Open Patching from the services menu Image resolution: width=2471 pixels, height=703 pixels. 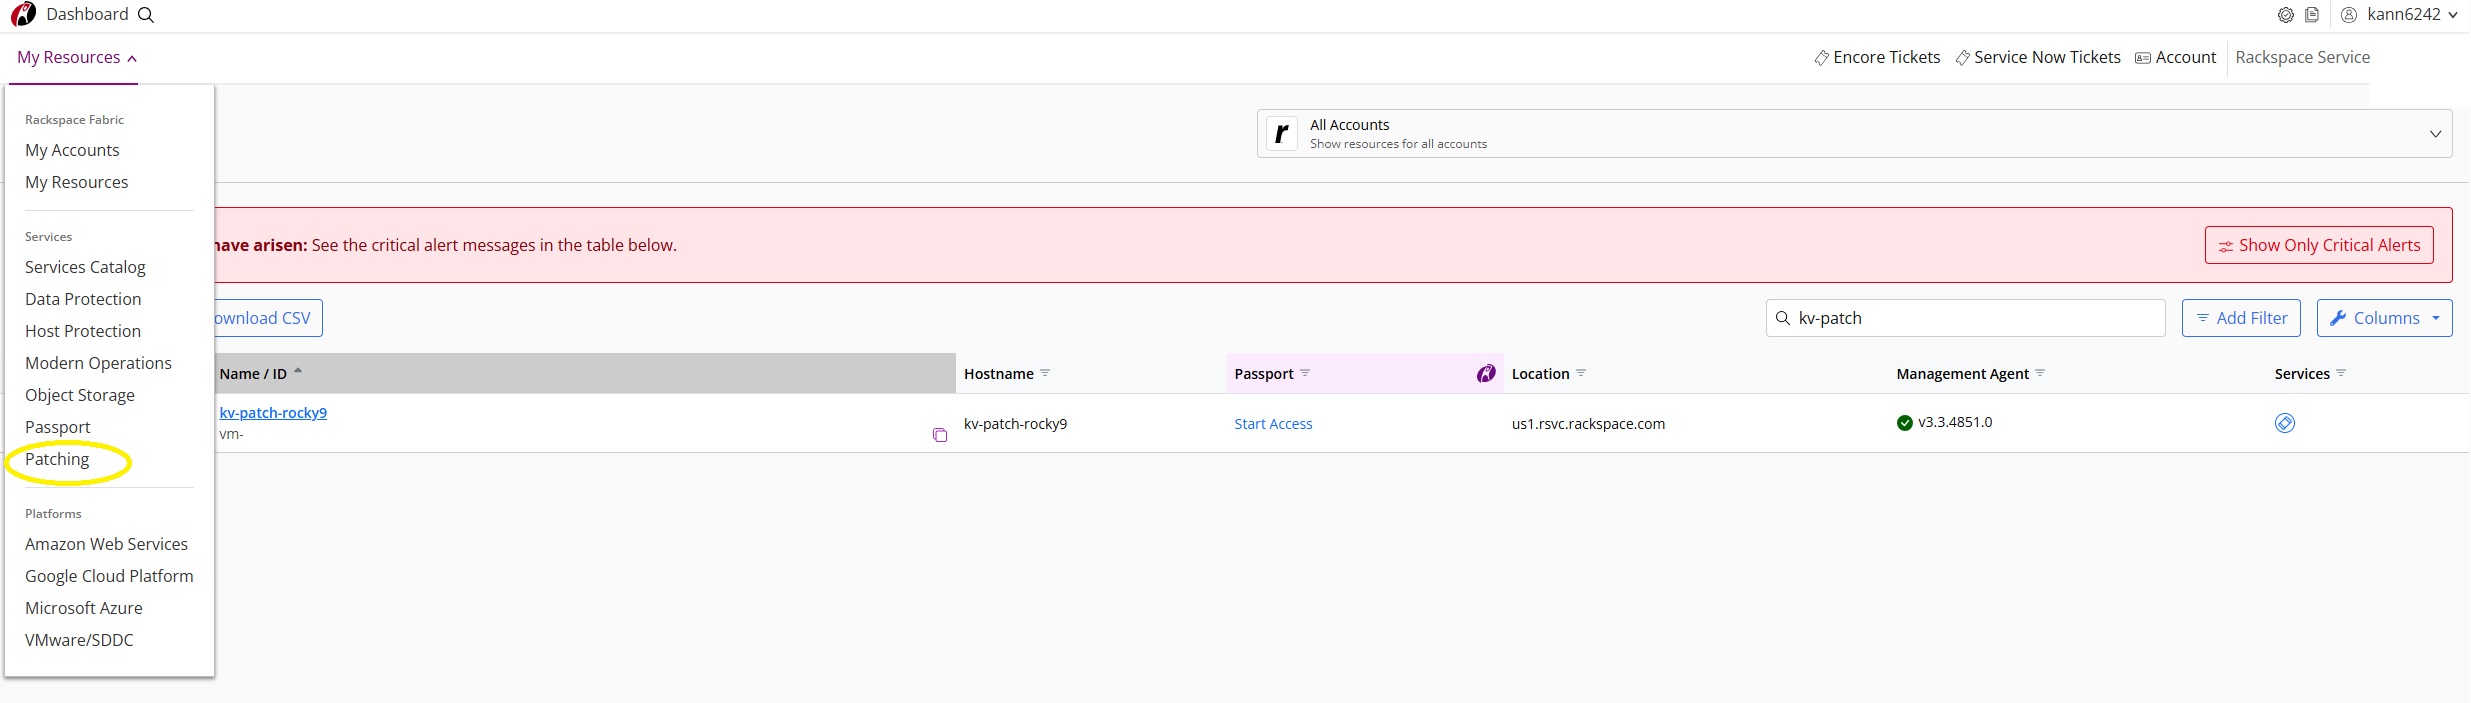pyautogui.click(x=57, y=459)
